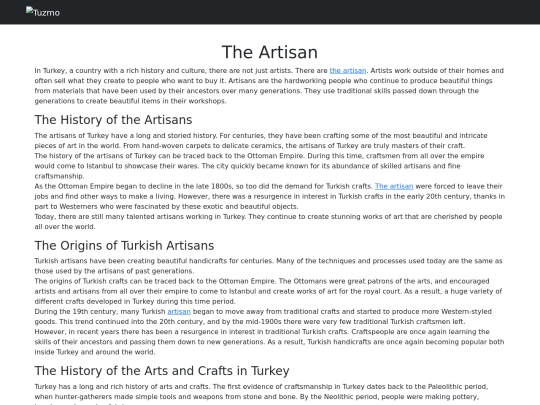Click text 'Turkish artisans have been creating beautiful handicrafts'
The image size is (540, 405).
[x=131, y=261]
